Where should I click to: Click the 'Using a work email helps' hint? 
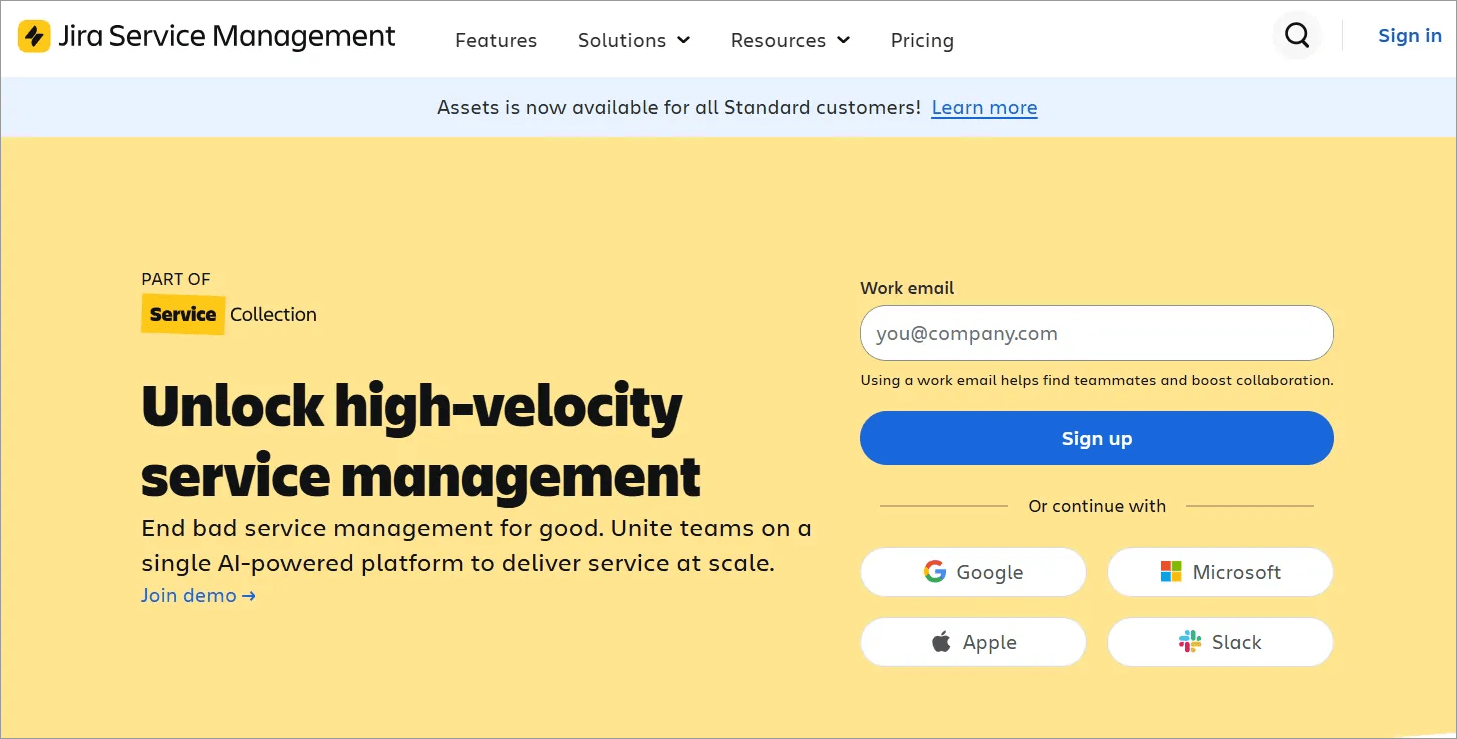(x=1097, y=380)
